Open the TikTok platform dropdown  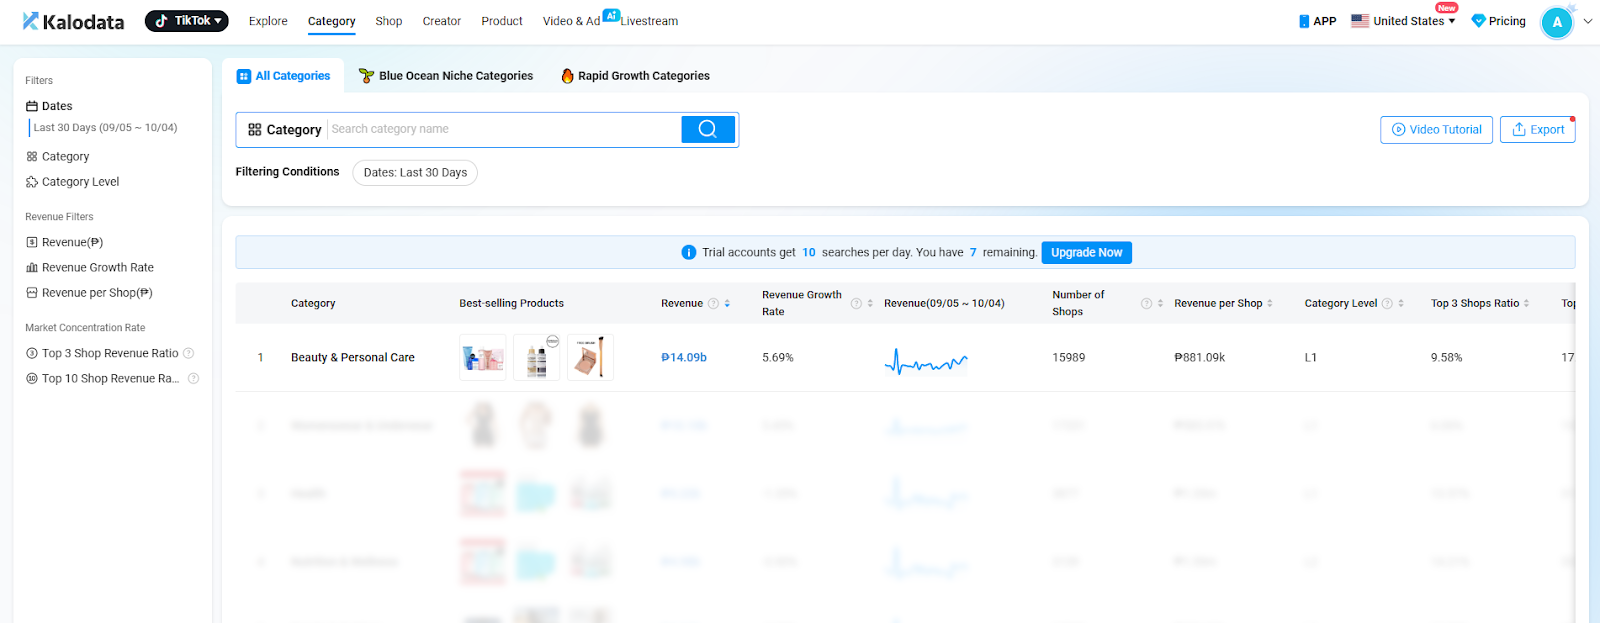tap(187, 21)
